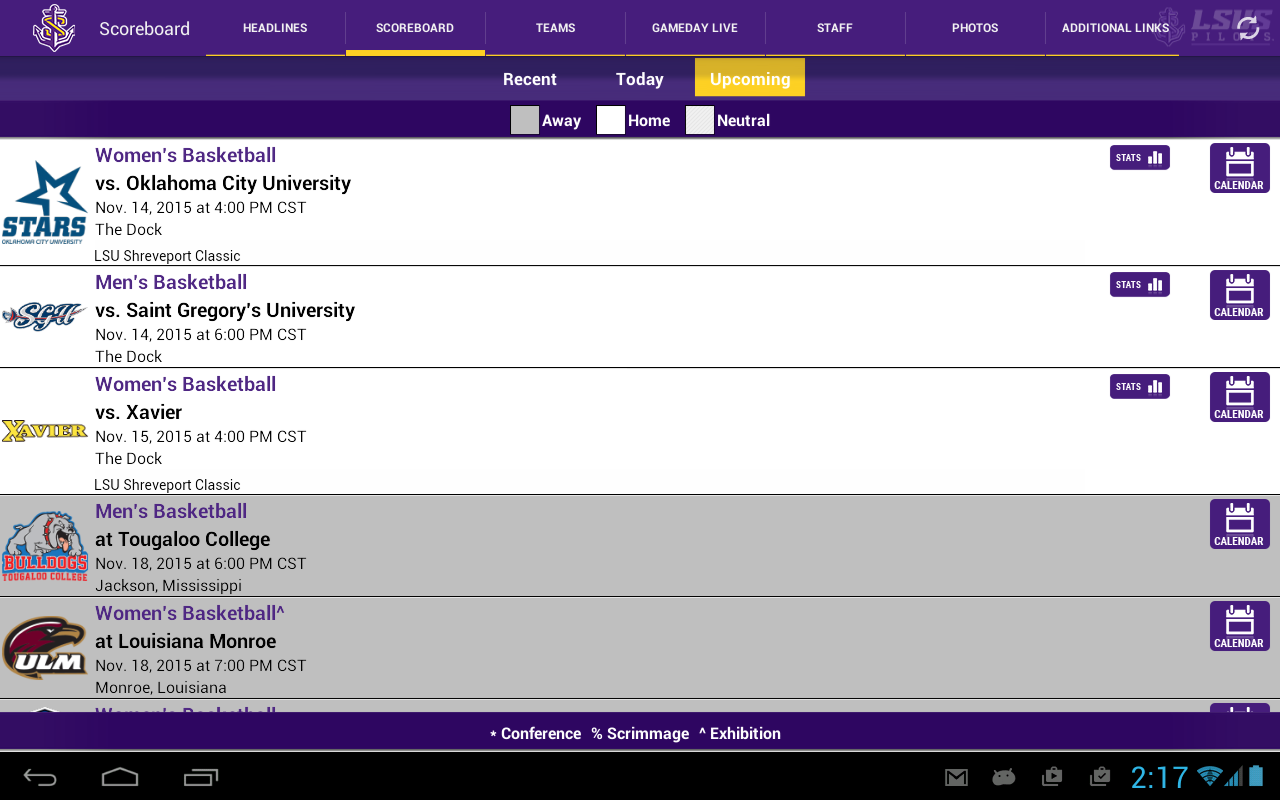Tap 'Nov. 15, 2015 at 4:00 PM CST'
The width and height of the screenshot is (1280, 800).
pyautogui.click(x=201, y=437)
